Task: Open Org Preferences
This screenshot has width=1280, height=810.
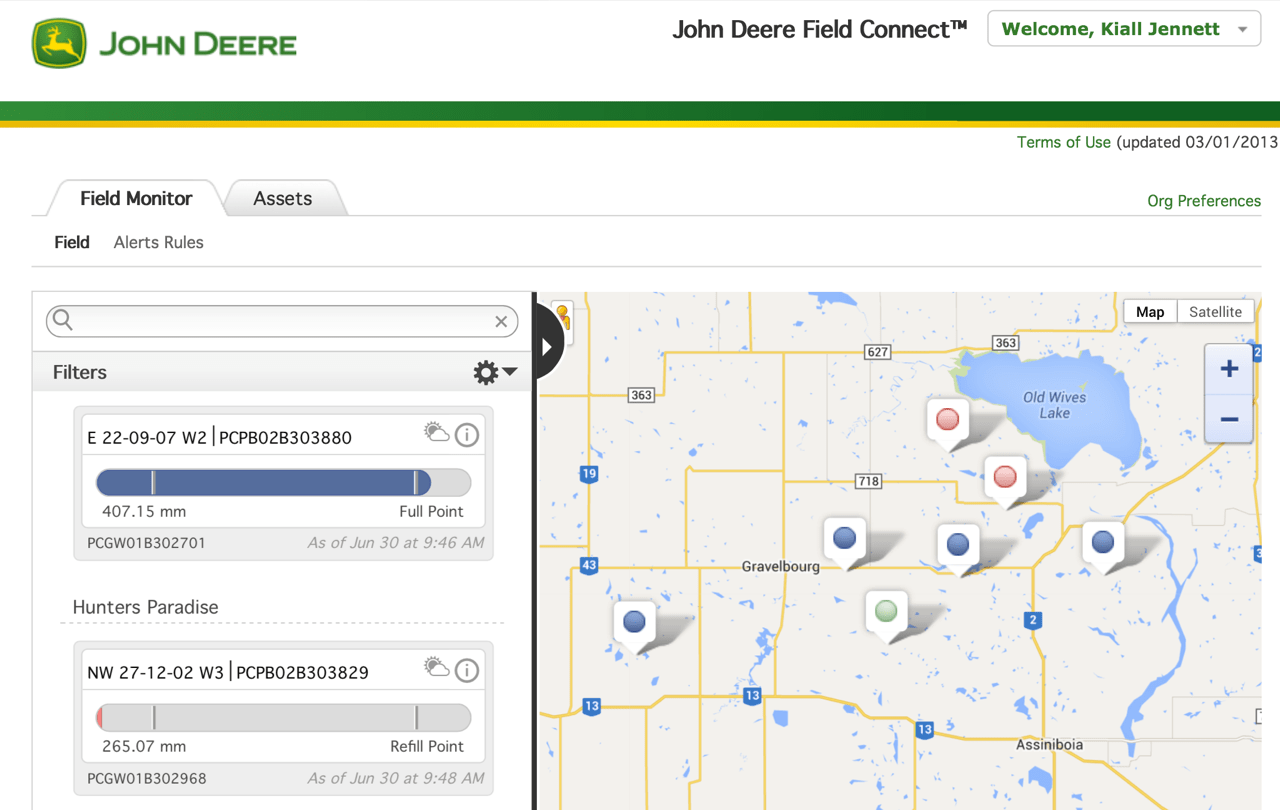Action: point(1204,201)
